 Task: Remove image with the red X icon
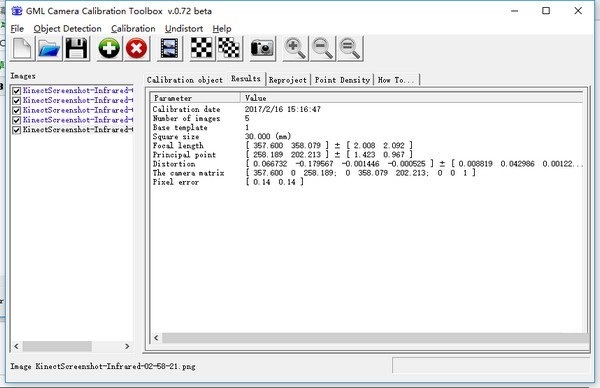[137, 49]
